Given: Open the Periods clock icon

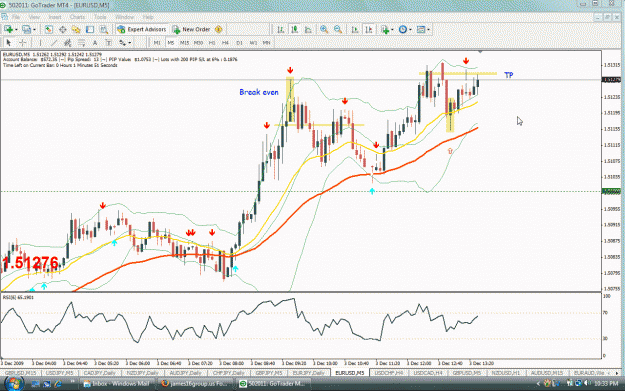Looking at the screenshot, I should (x=403, y=29).
